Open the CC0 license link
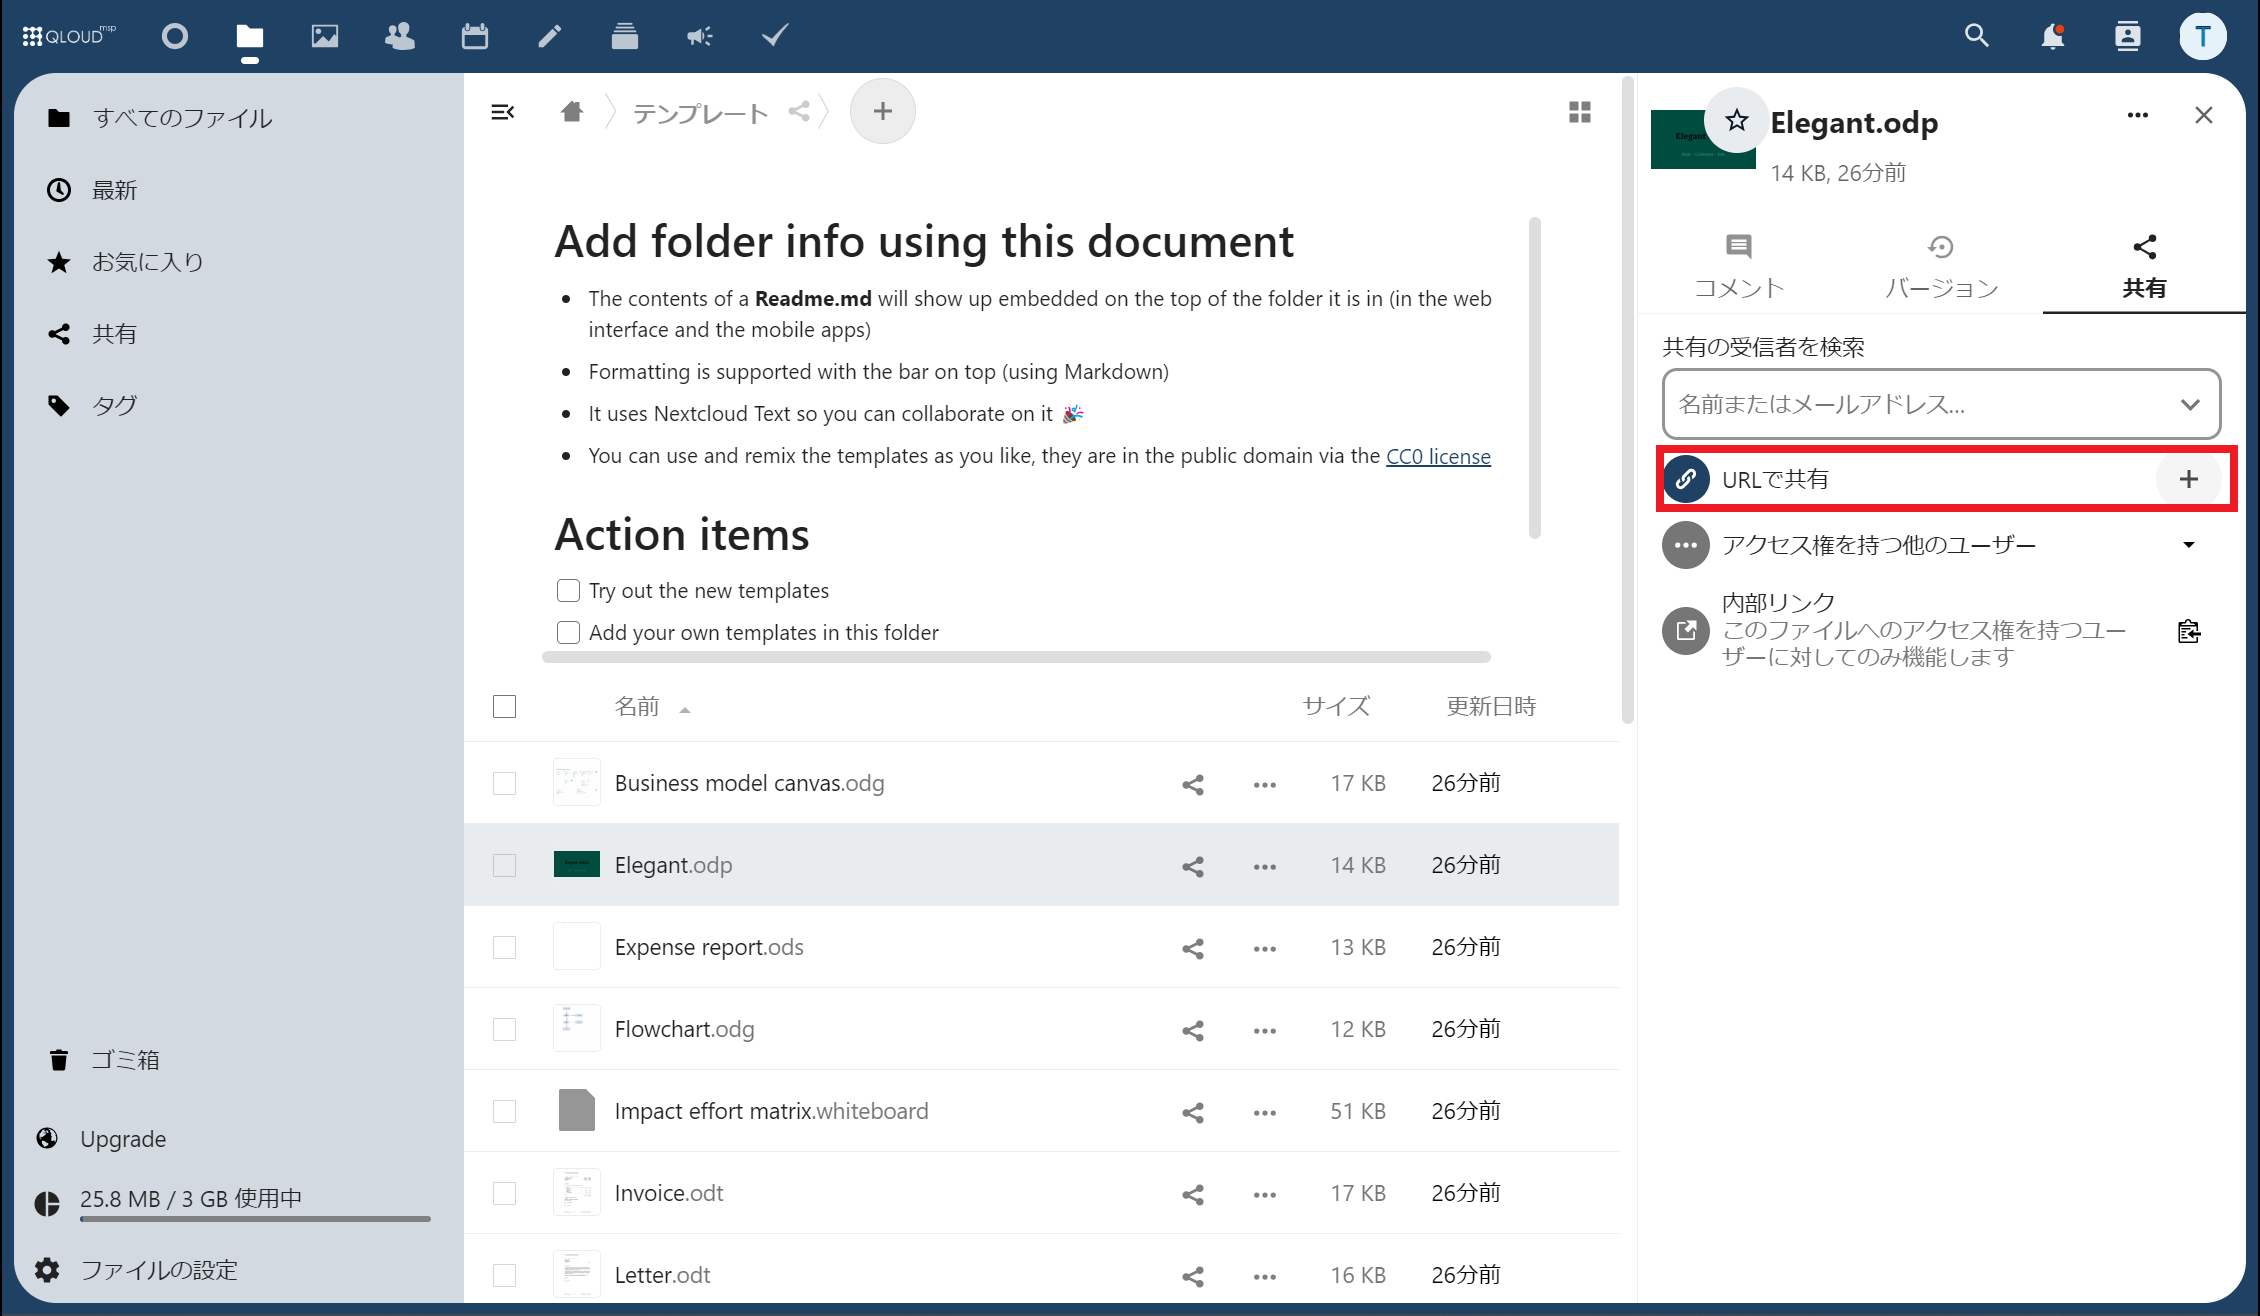 point(1437,457)
